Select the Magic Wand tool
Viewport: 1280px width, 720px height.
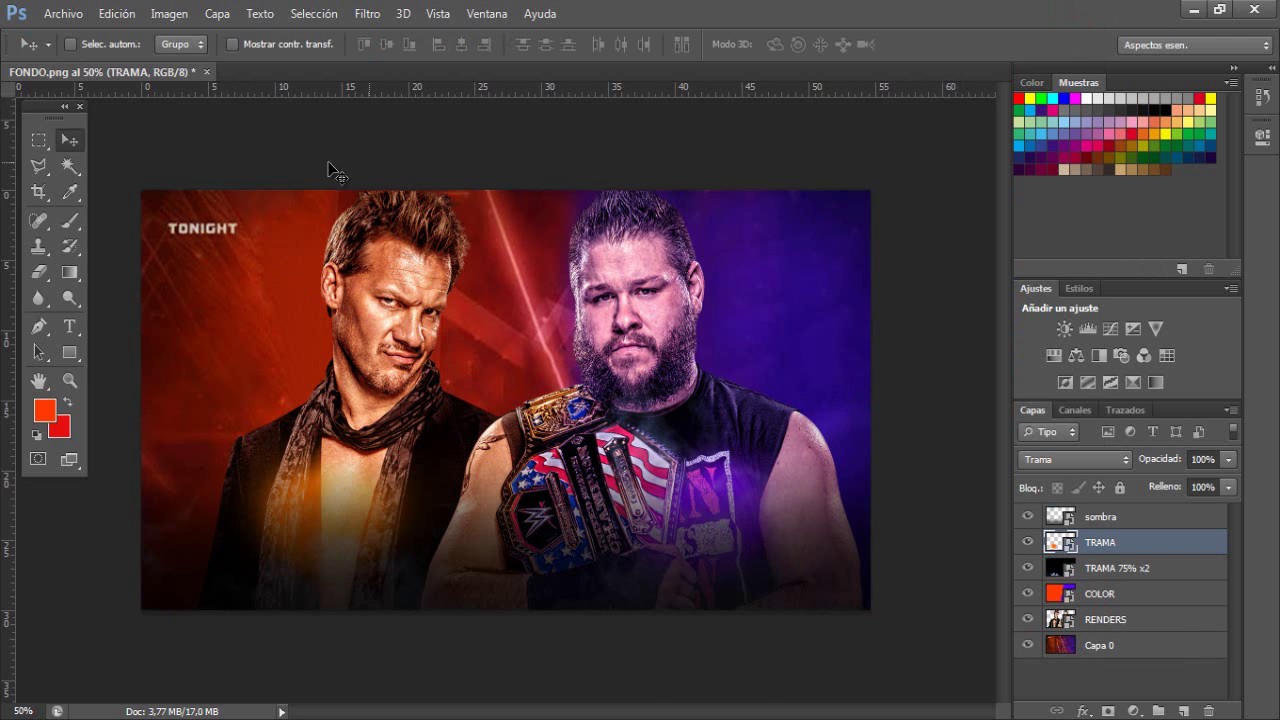70,166
